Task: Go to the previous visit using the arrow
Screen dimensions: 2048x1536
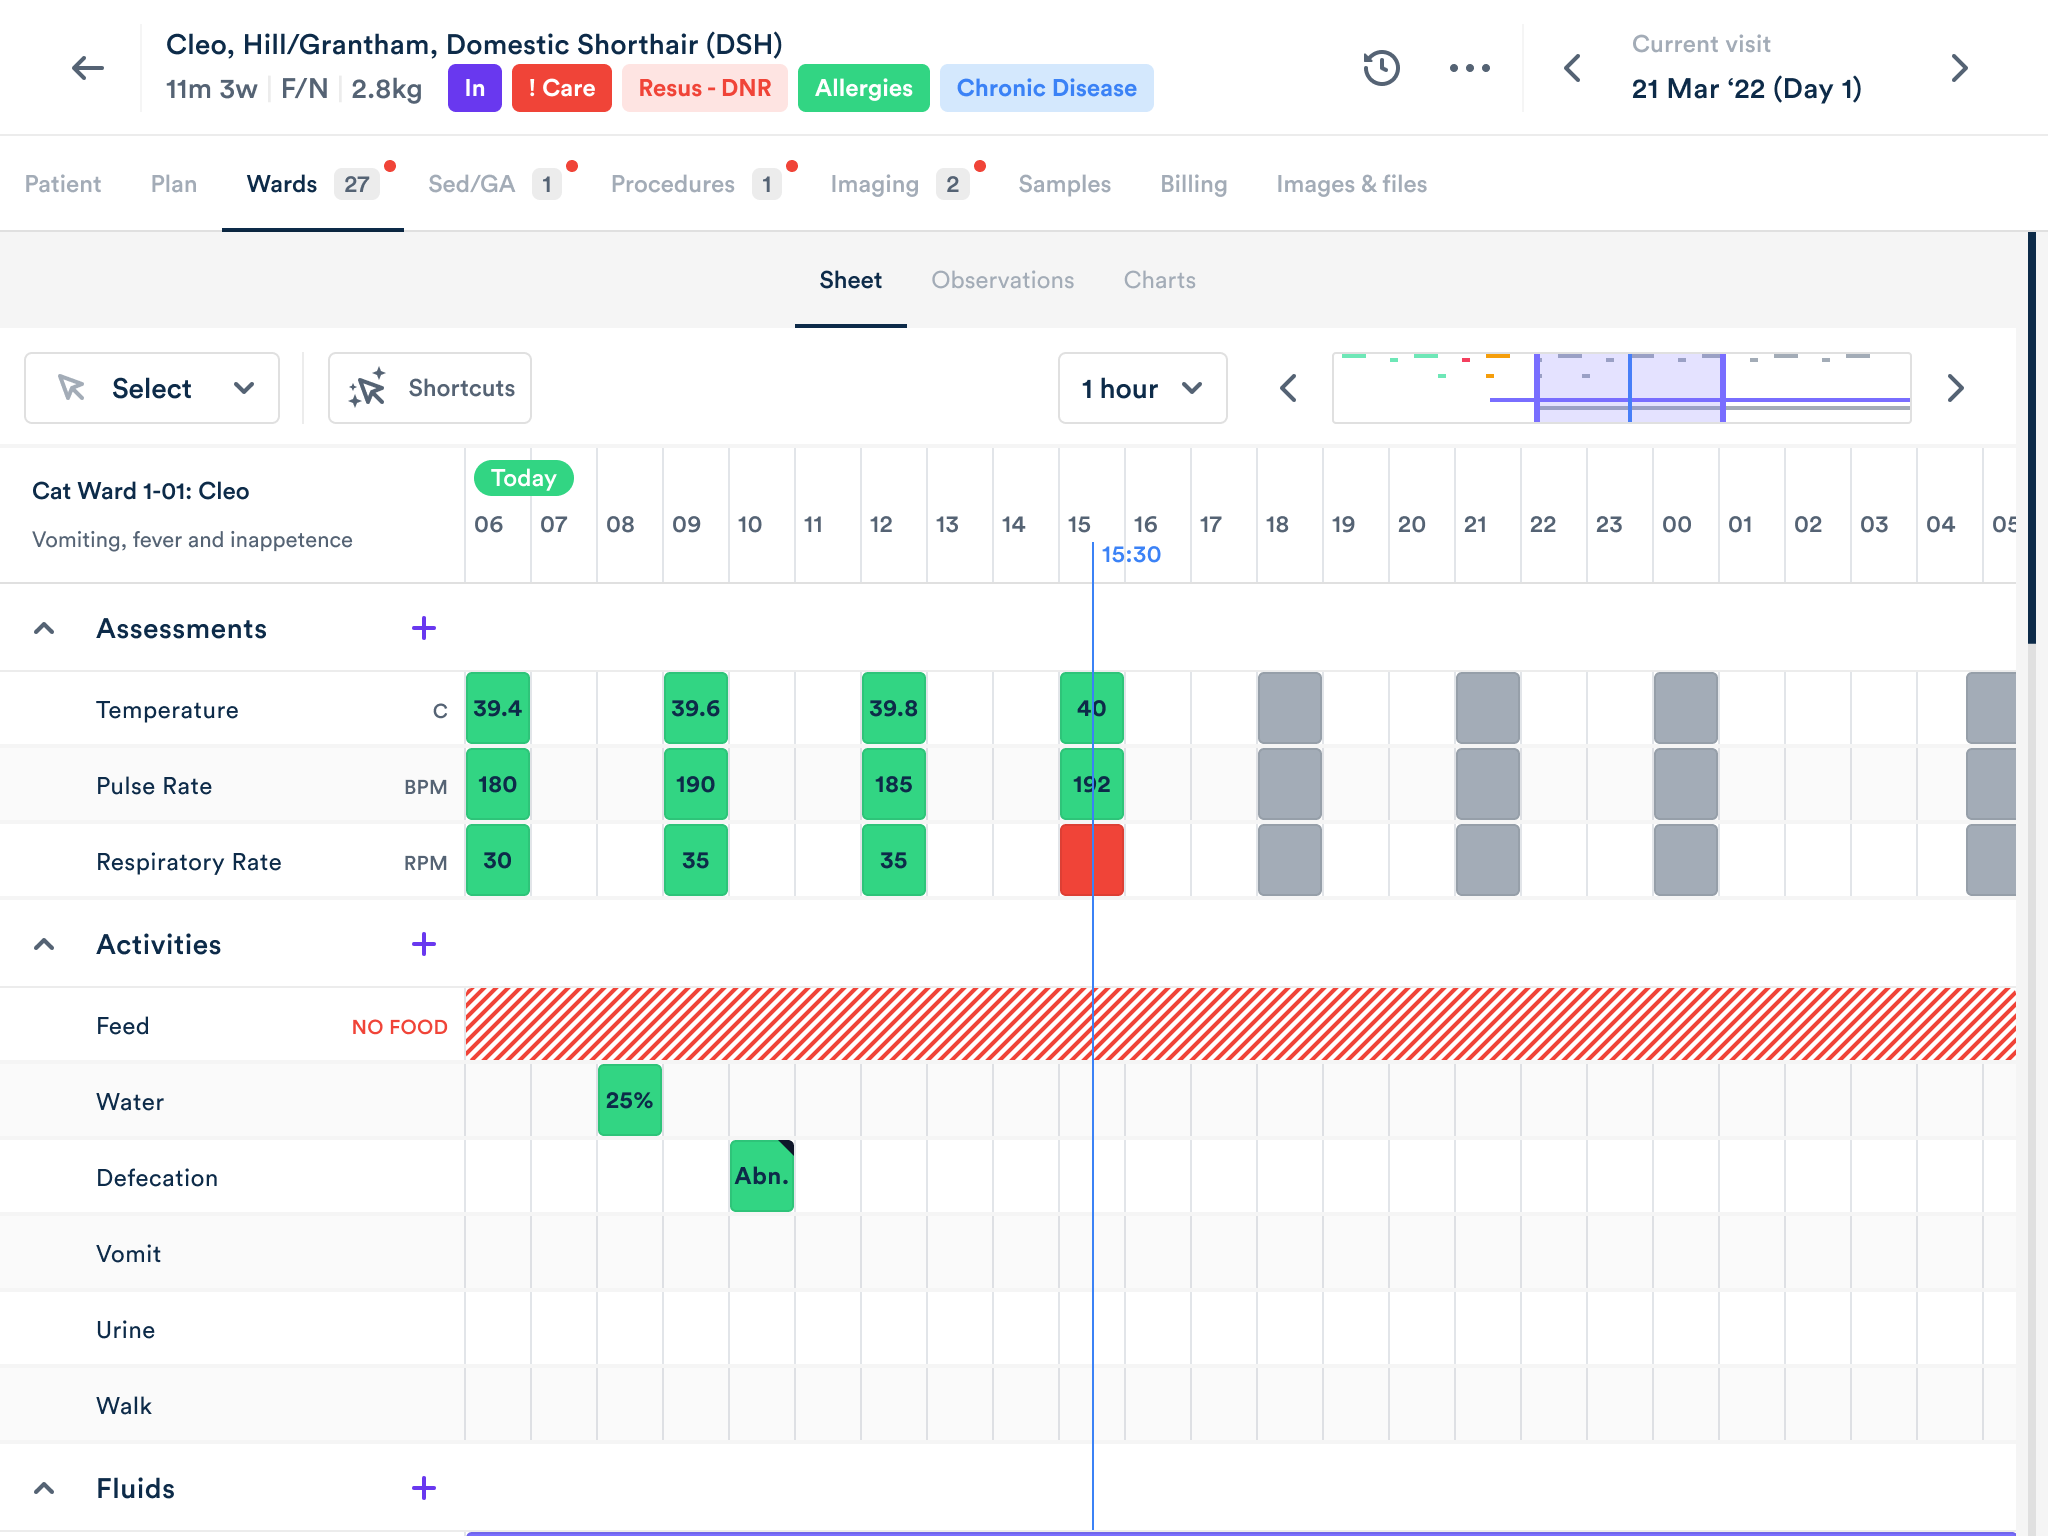Action: click(x=1573, y=68)
